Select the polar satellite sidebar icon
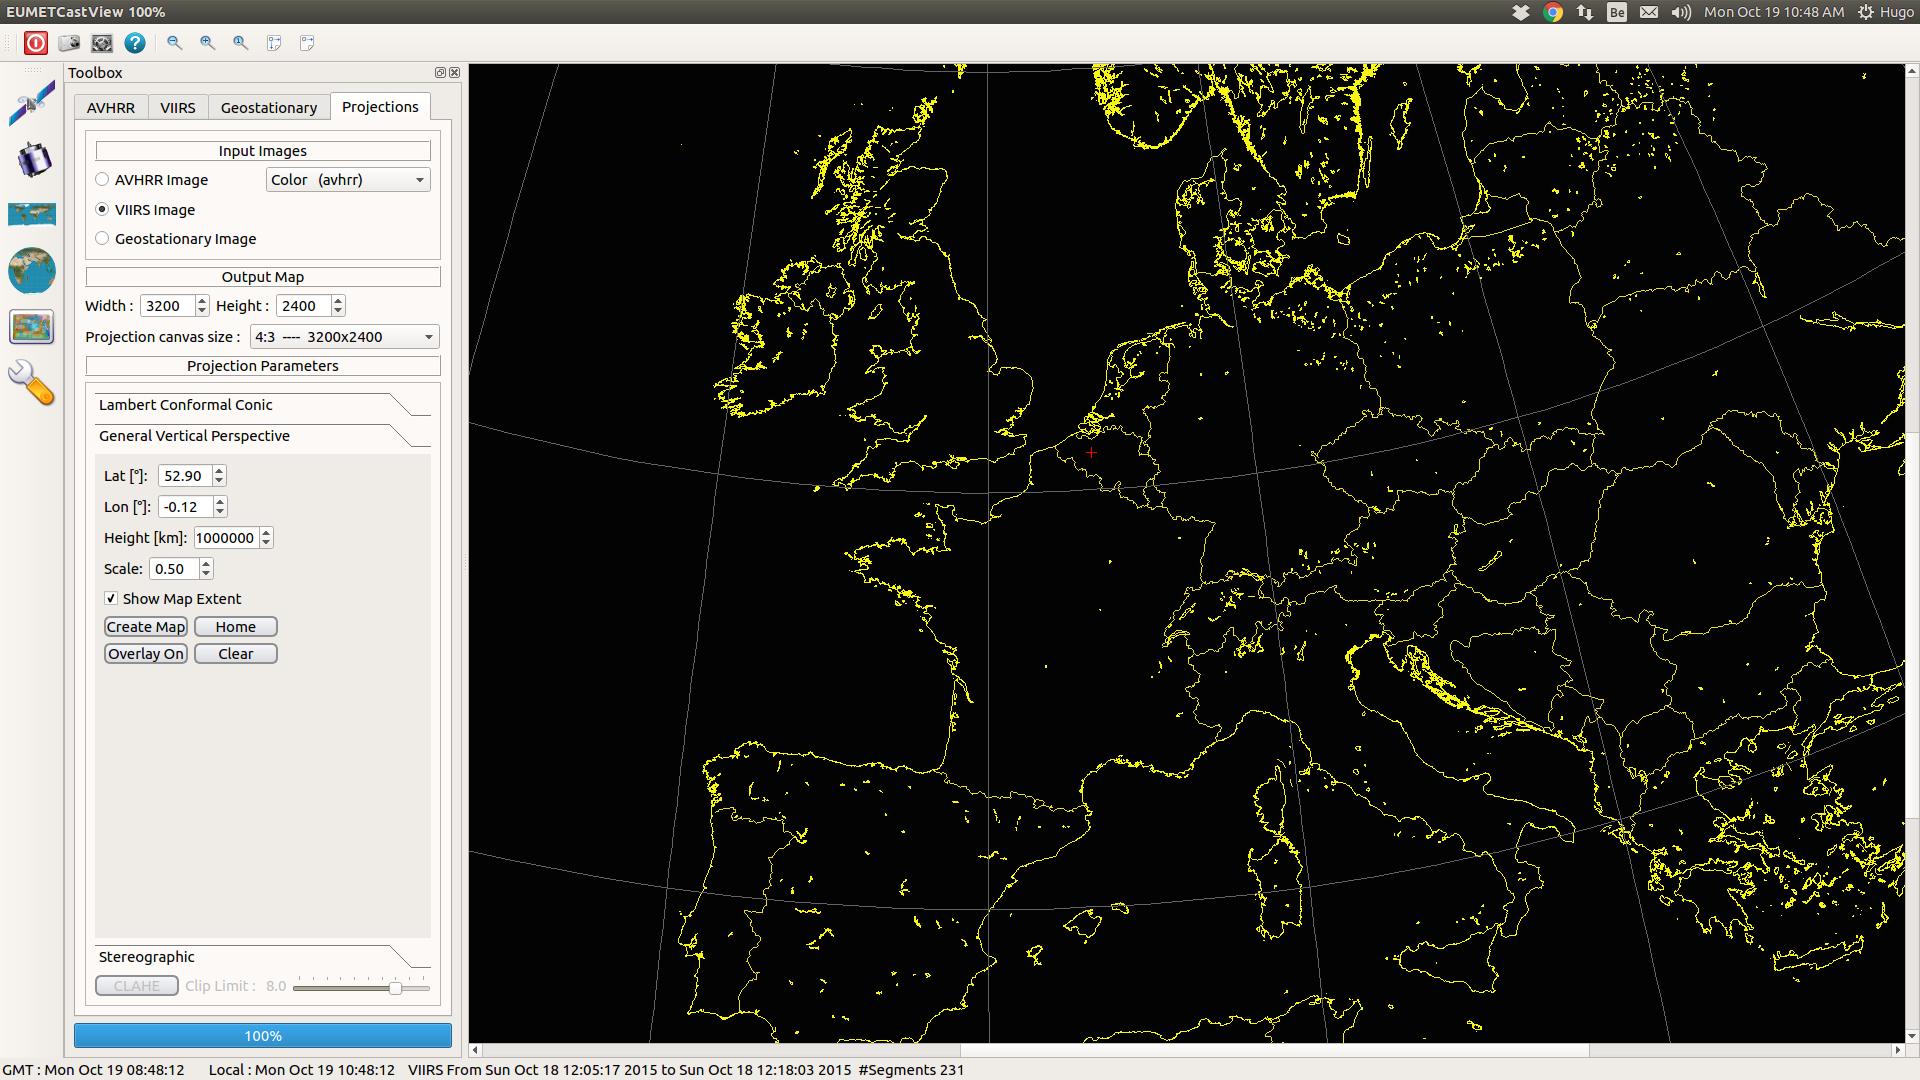This screenshot has width=1920, height=1080. tap(32, 103)
